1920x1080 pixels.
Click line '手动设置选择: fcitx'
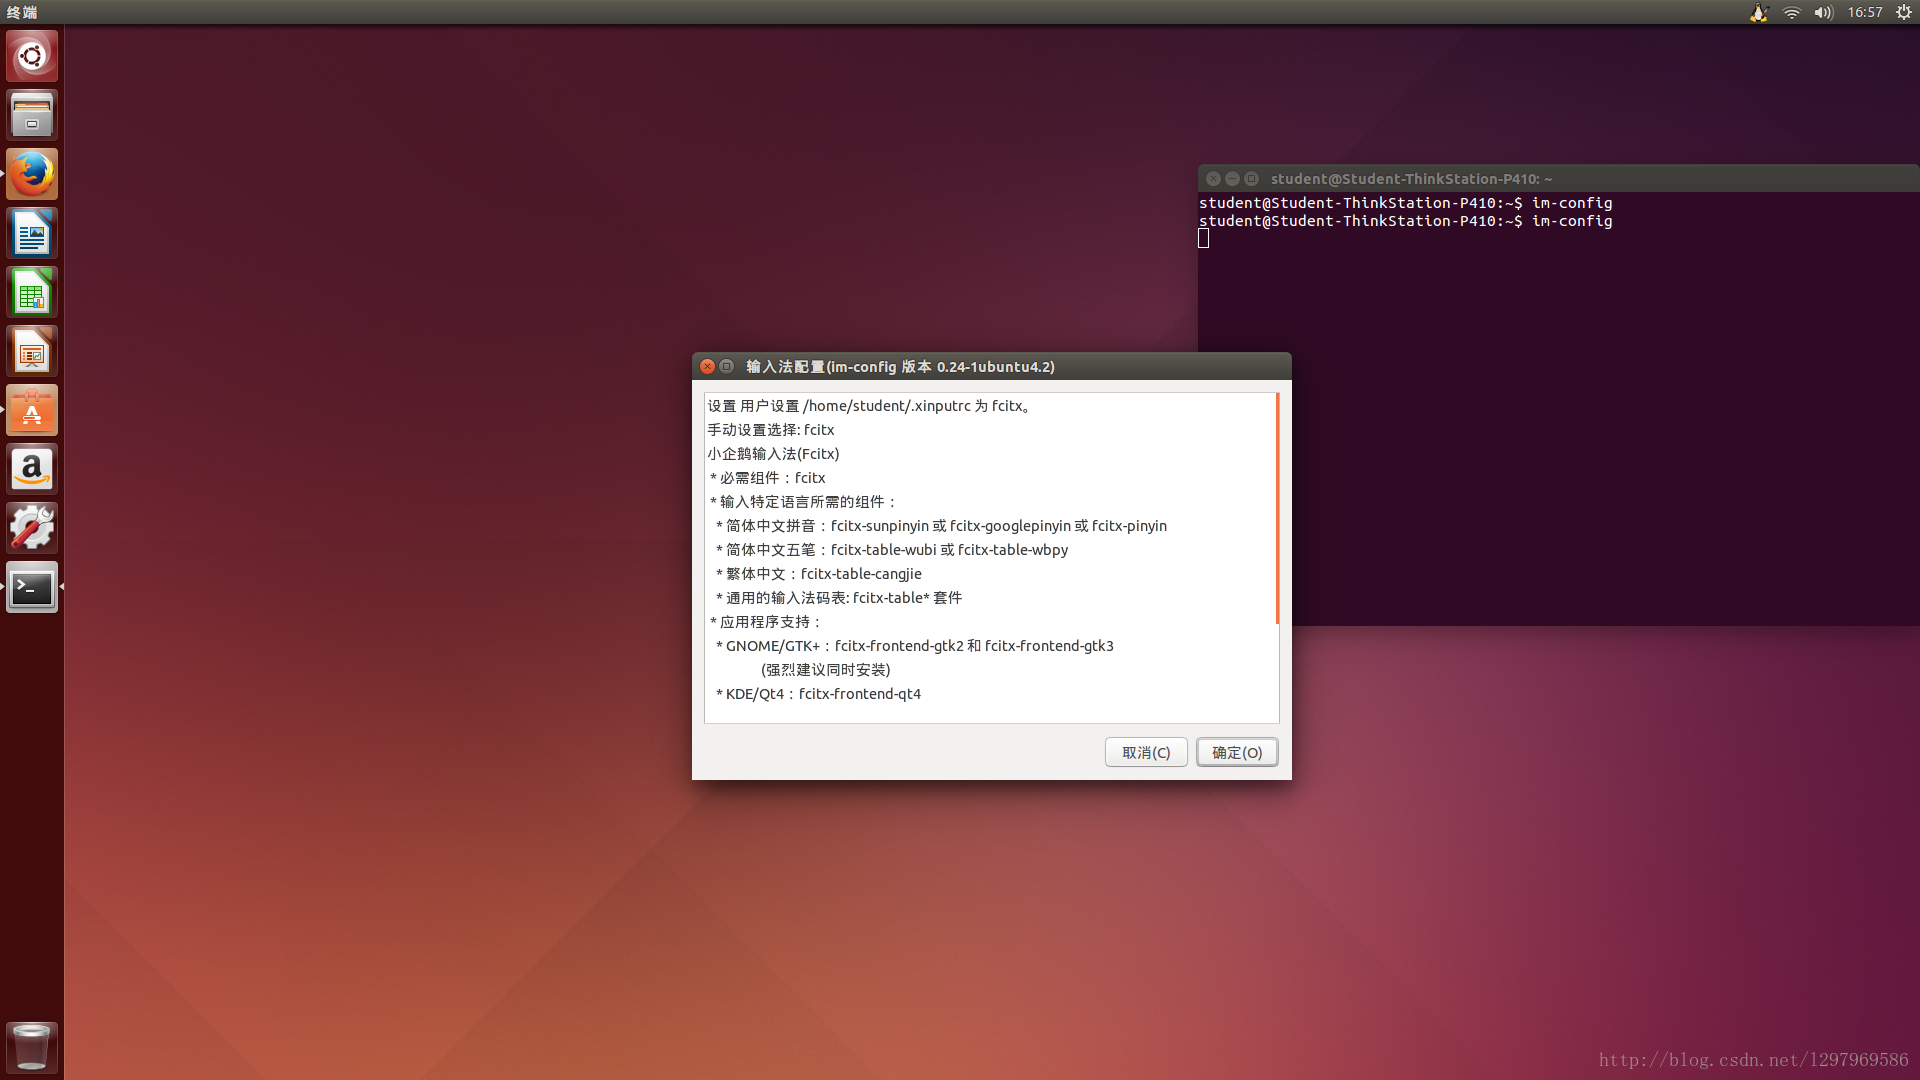pos(771,430)
